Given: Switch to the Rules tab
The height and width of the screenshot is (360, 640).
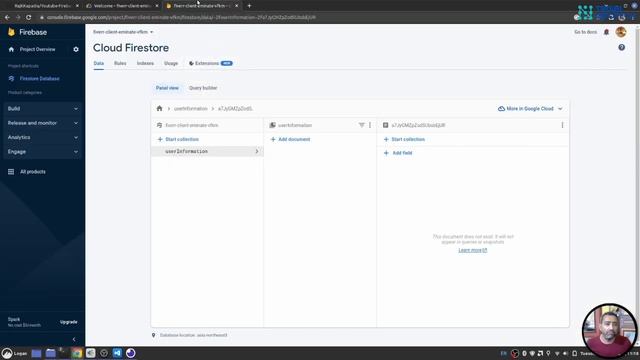Looking at the screenshot, I should [120, 63].
